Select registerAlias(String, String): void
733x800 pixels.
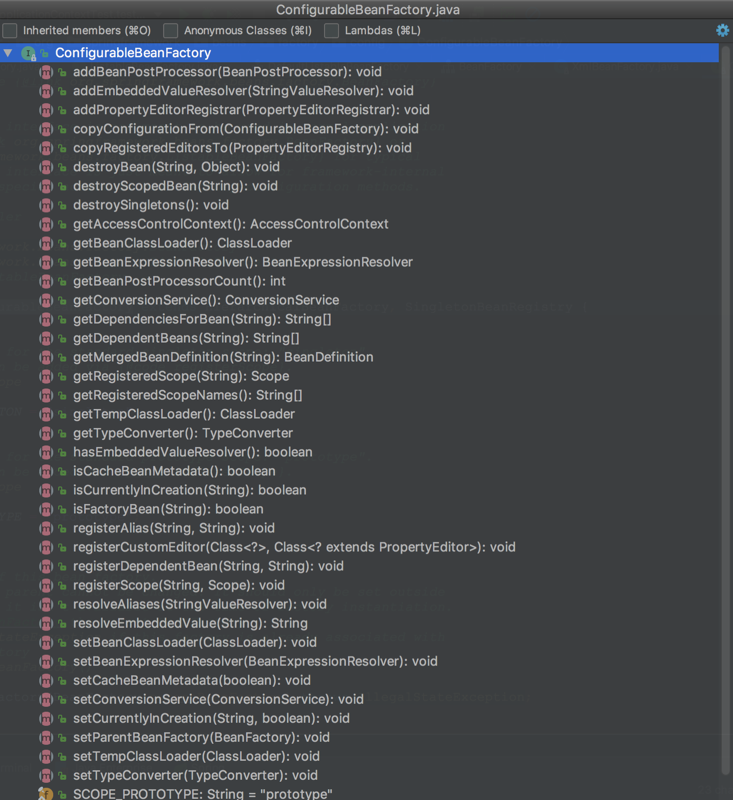(x=173, y=528)
